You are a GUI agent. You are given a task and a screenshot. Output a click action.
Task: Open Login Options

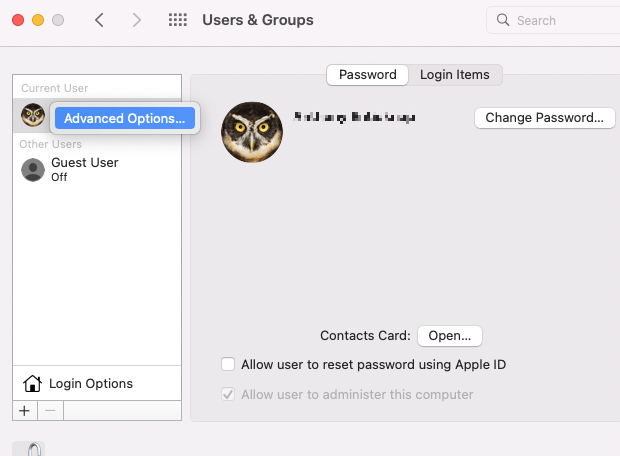pos(97,383)
